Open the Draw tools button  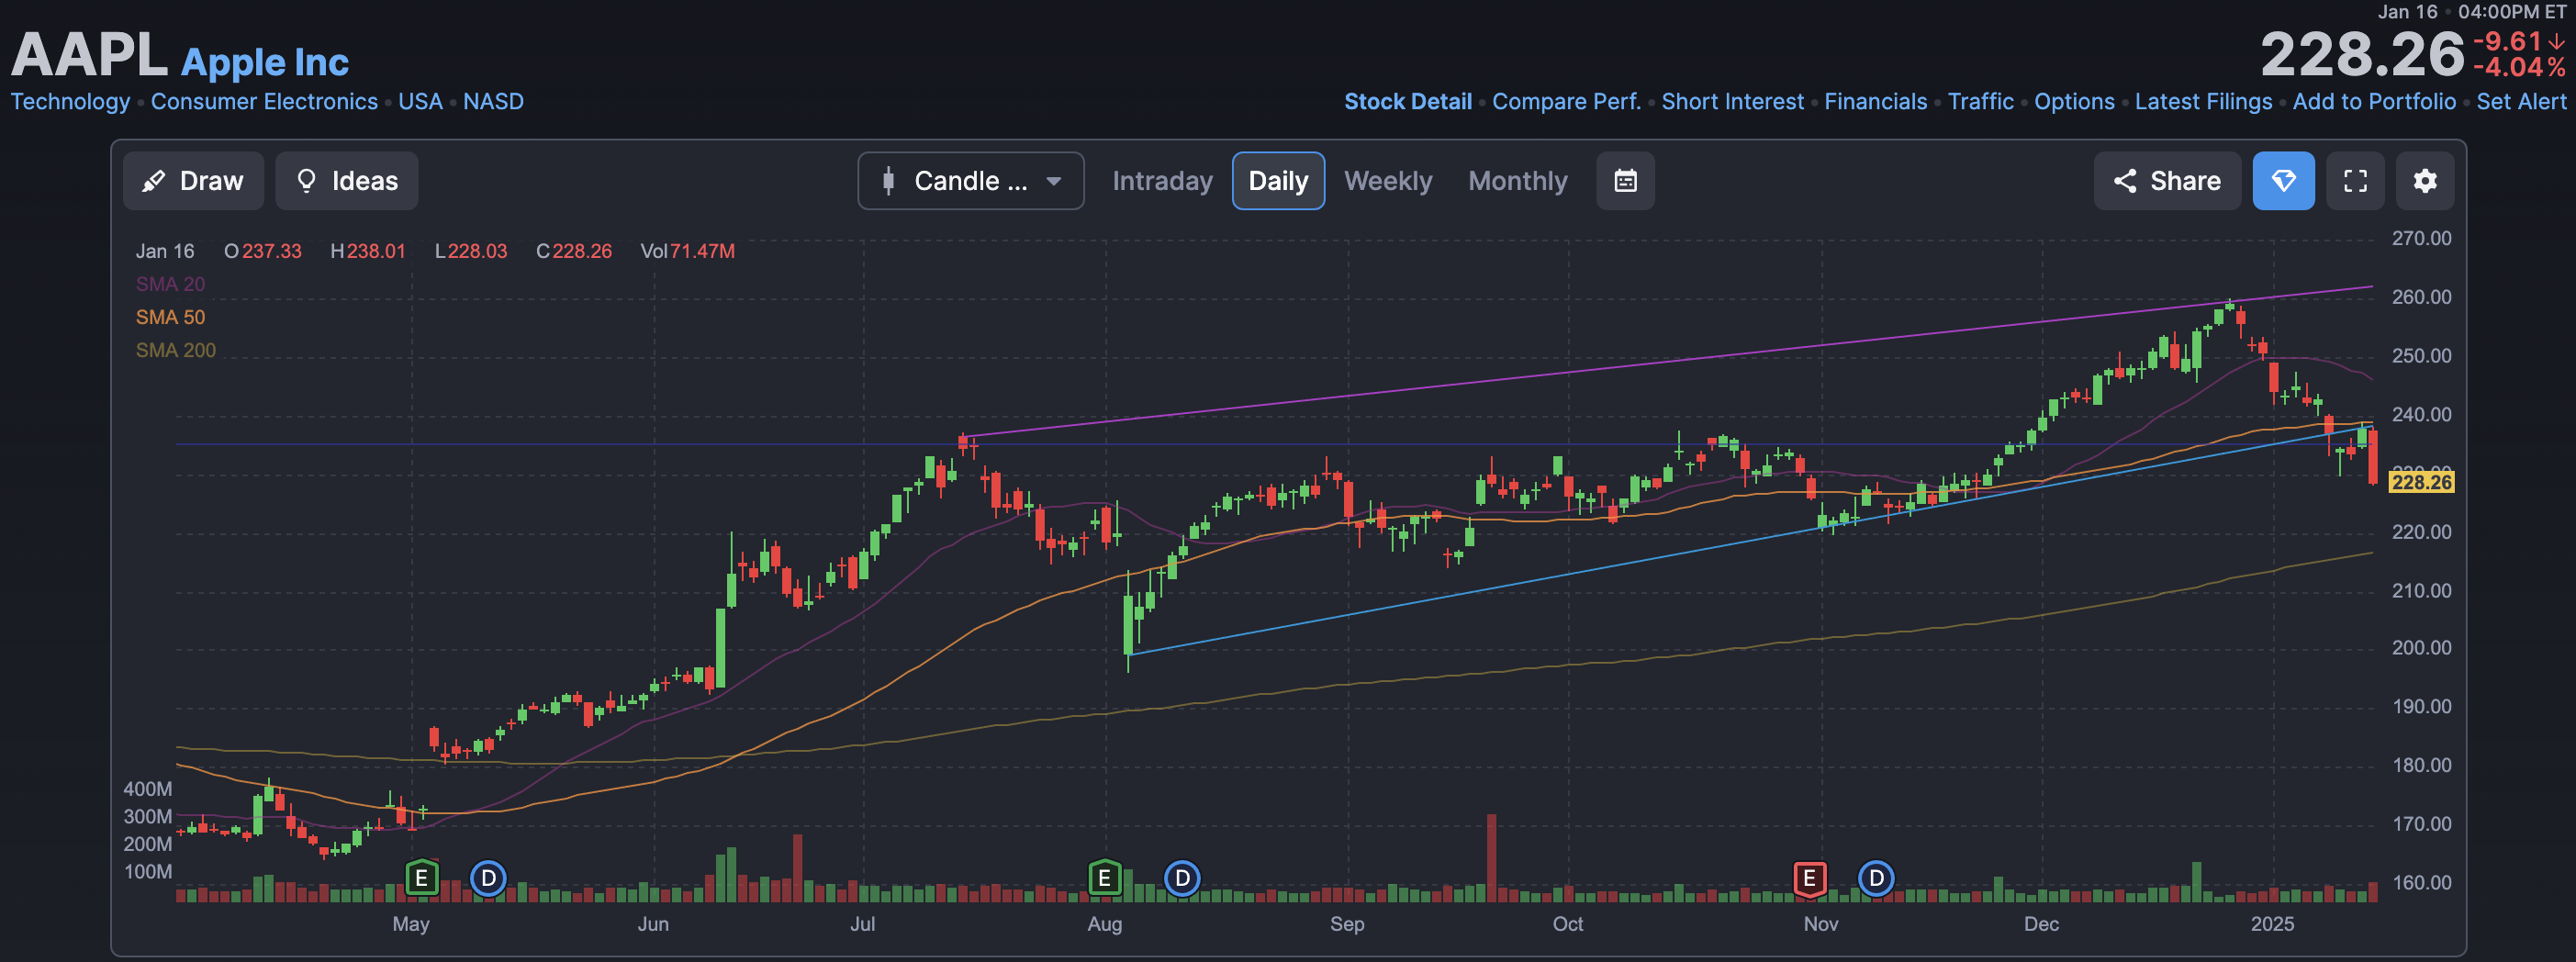tap(193, 181)
